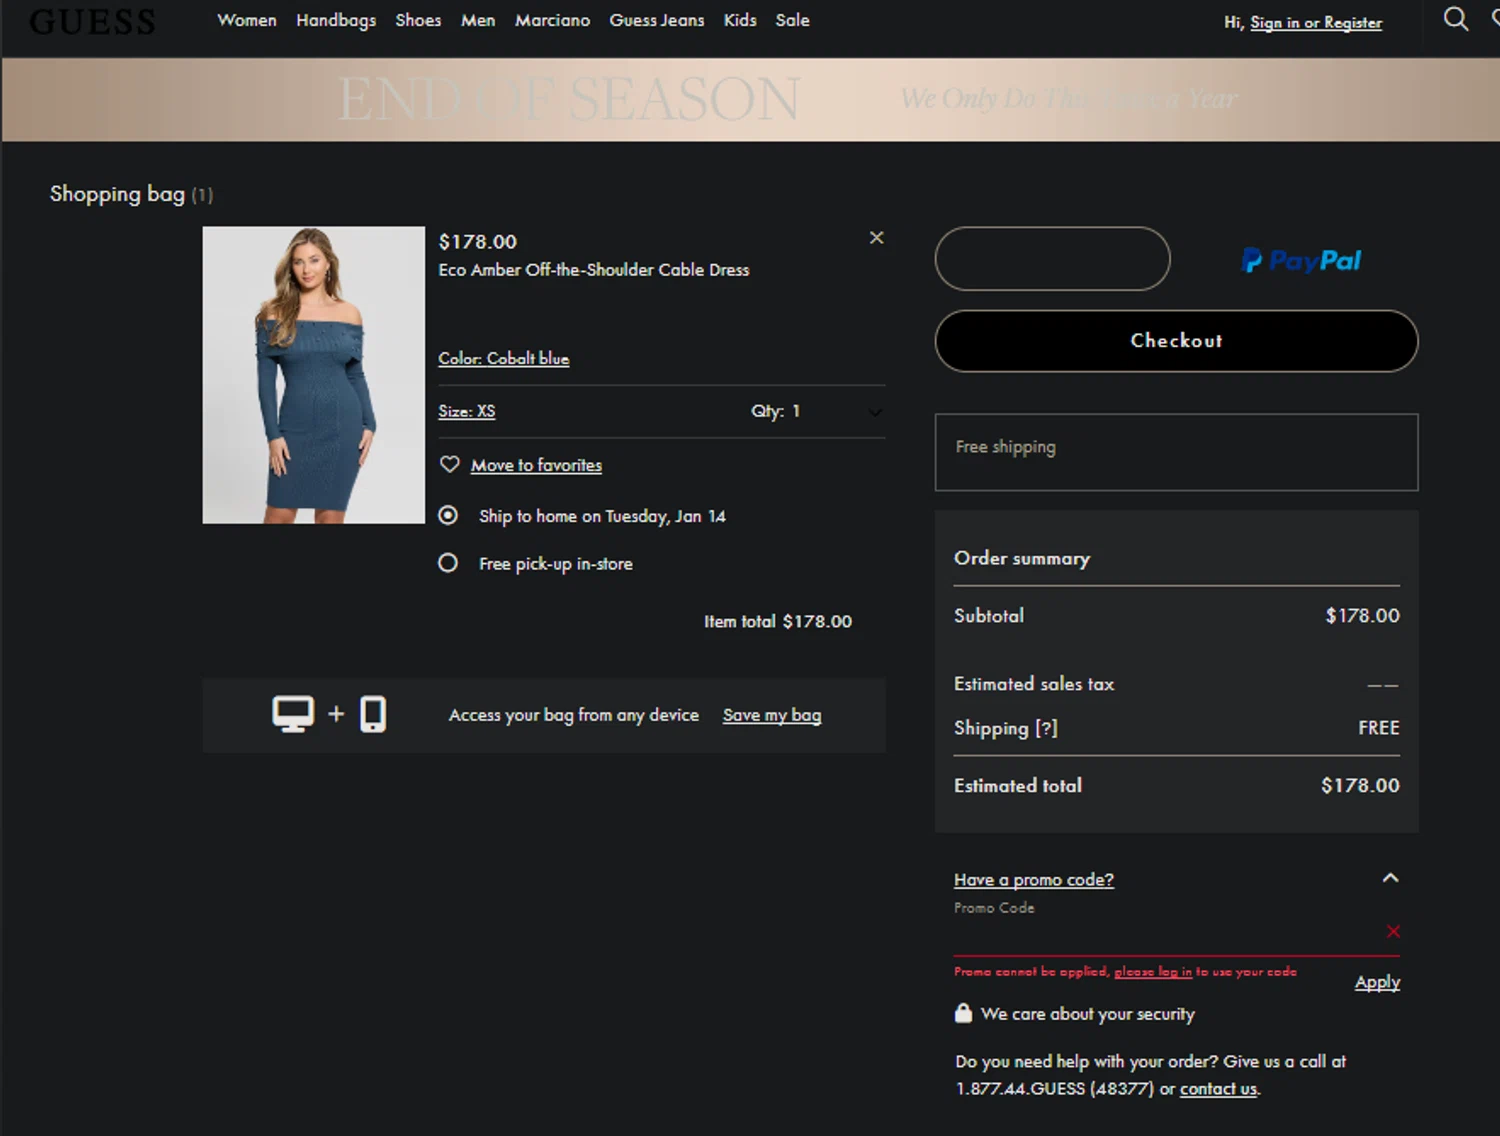This screenshot has width=1500, height=1136.
Task: Click the mobile phone device icon
Action: click(x=373, y=714)
